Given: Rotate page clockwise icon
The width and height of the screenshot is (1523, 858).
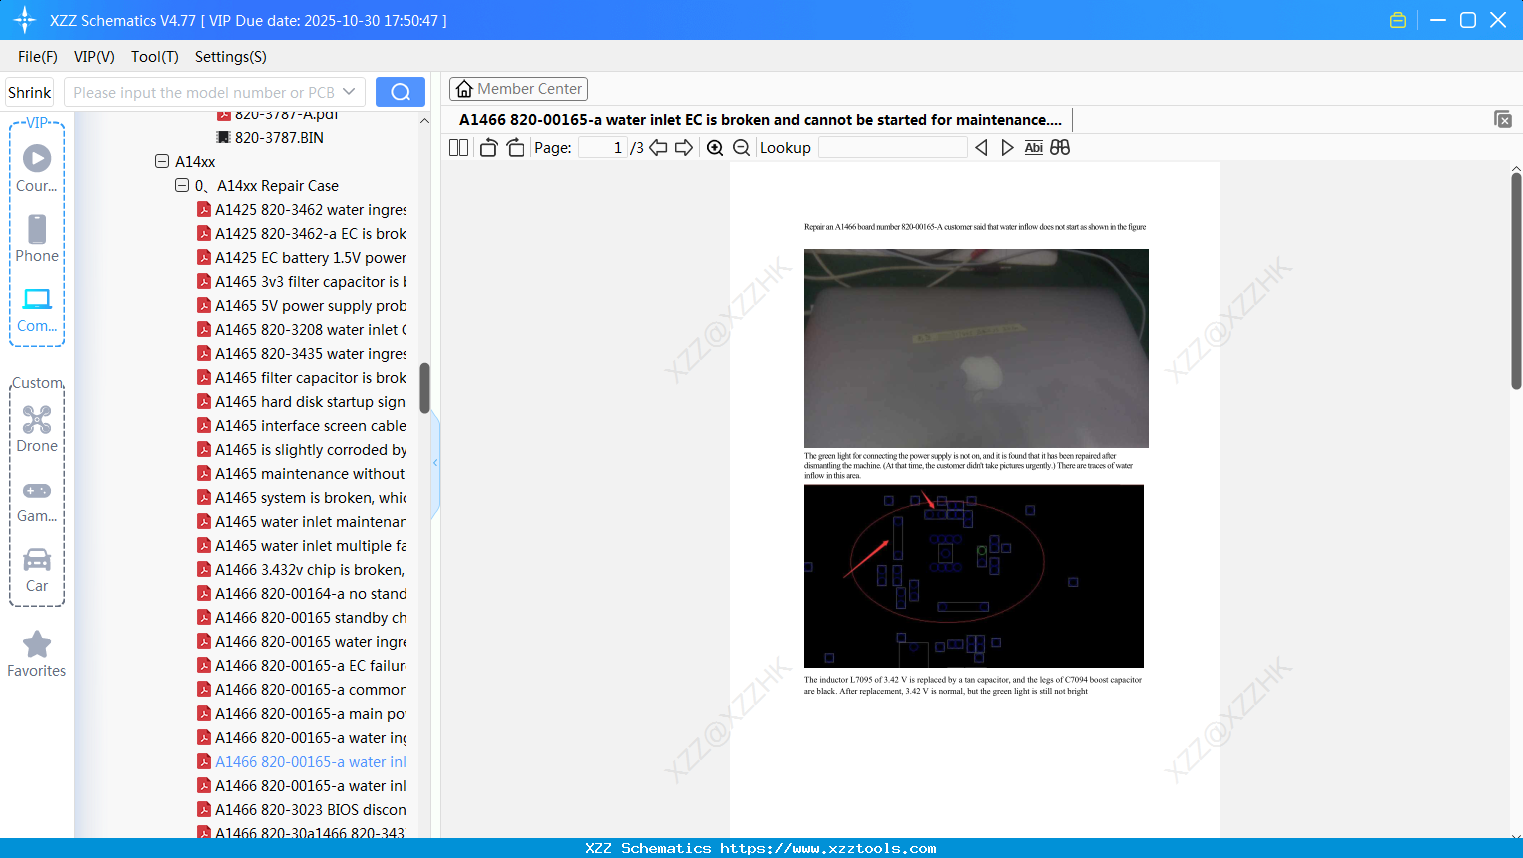Looking at the screenshot, I should tap(515, 148).
